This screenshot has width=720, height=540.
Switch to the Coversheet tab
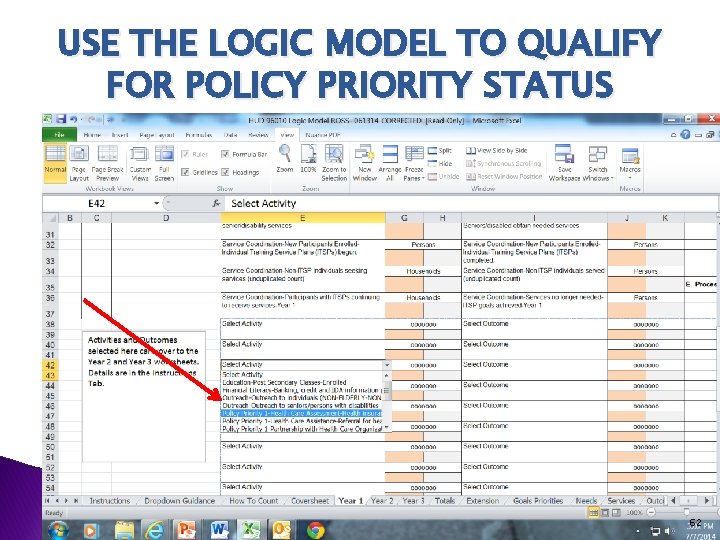(310, 501)
